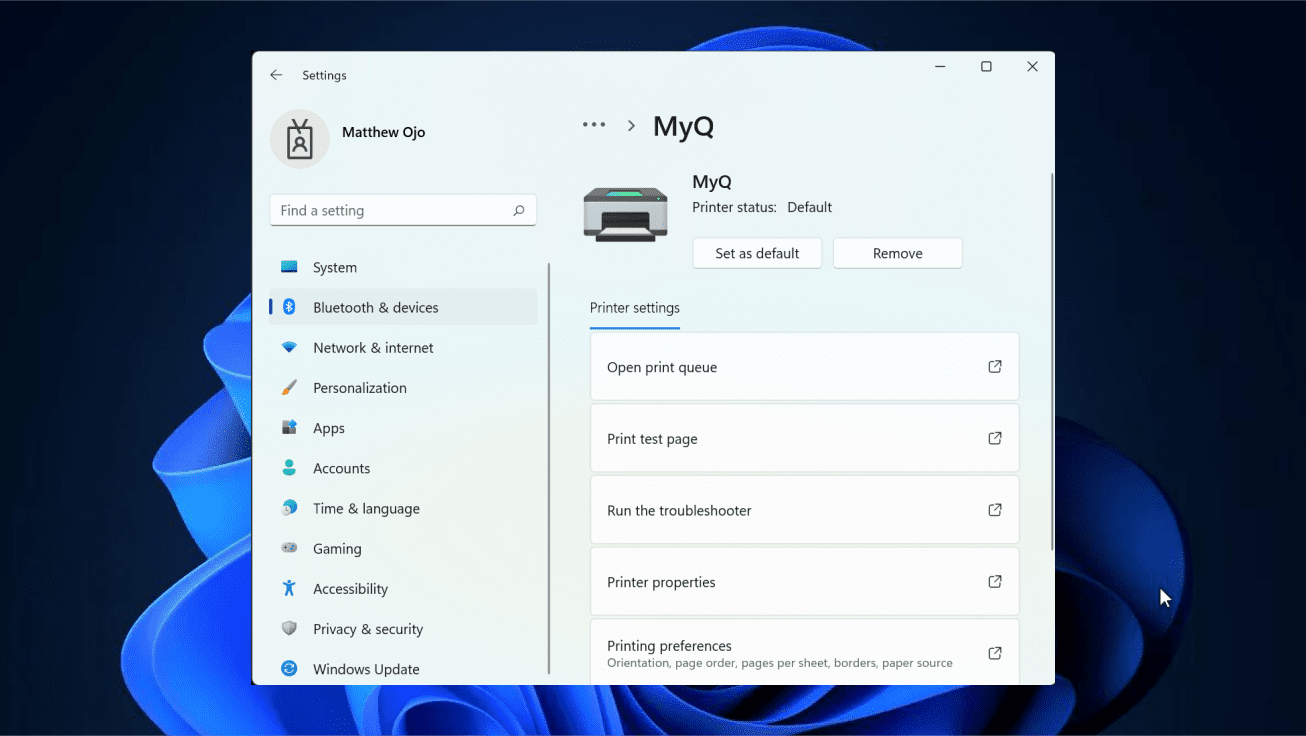Click the Bluetooth & devices icon
The height and width of the screenshot is (736, 1306).
coord(289,307)
